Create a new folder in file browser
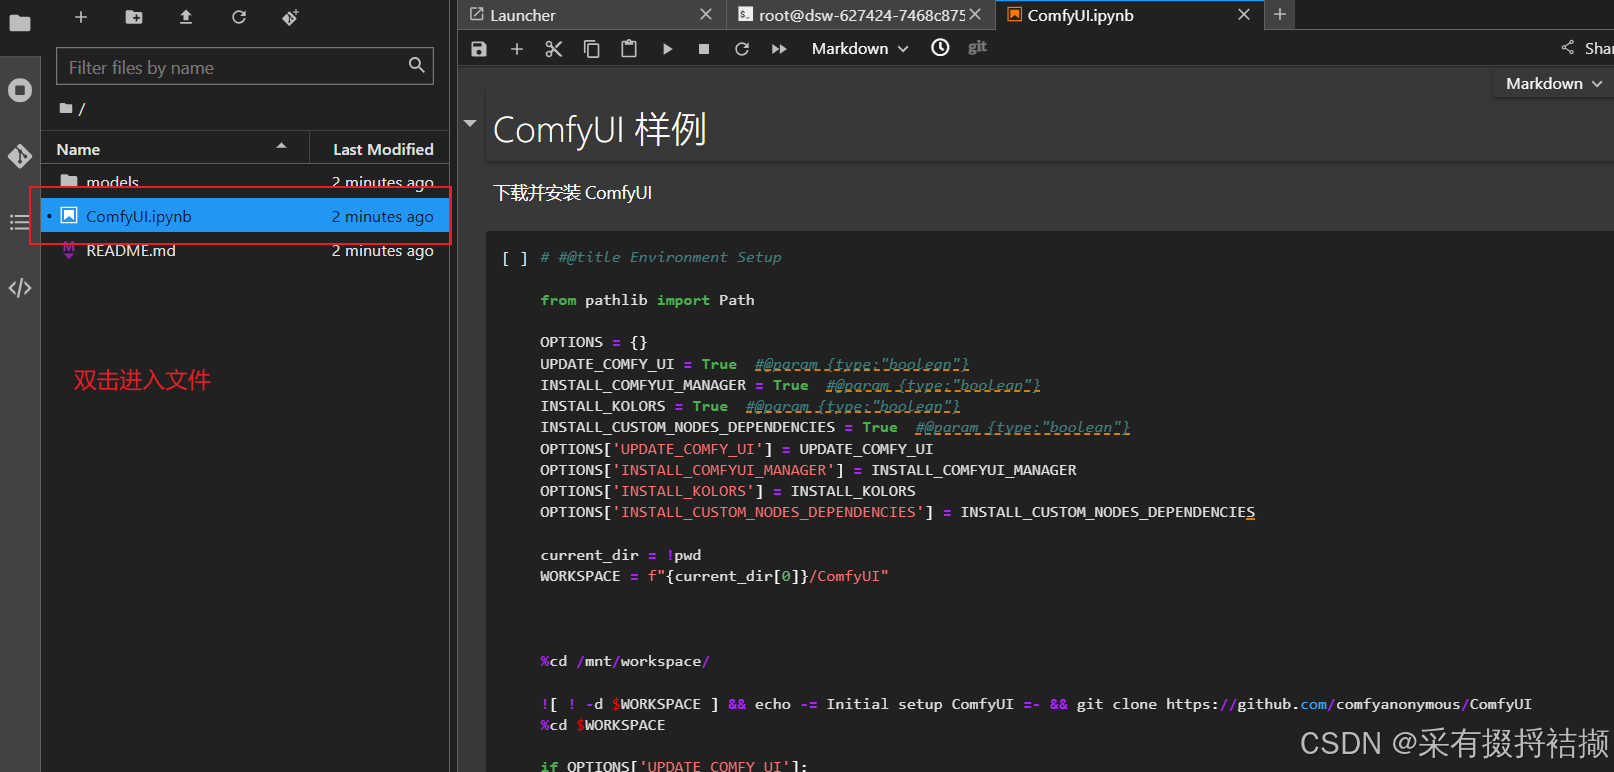The height and width of the screenshot is (772, 1614). click(x=134, y=17)
